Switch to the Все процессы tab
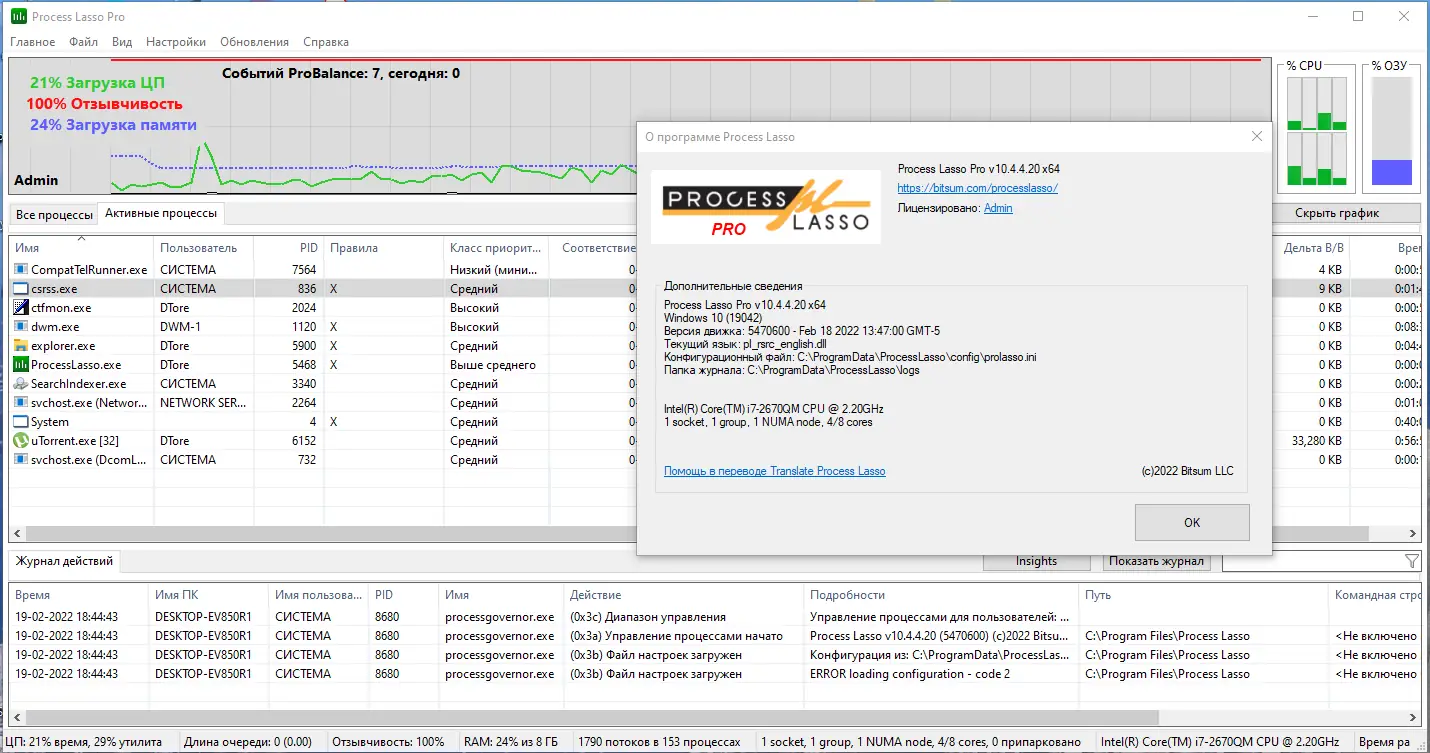 [x=54, y=215]
